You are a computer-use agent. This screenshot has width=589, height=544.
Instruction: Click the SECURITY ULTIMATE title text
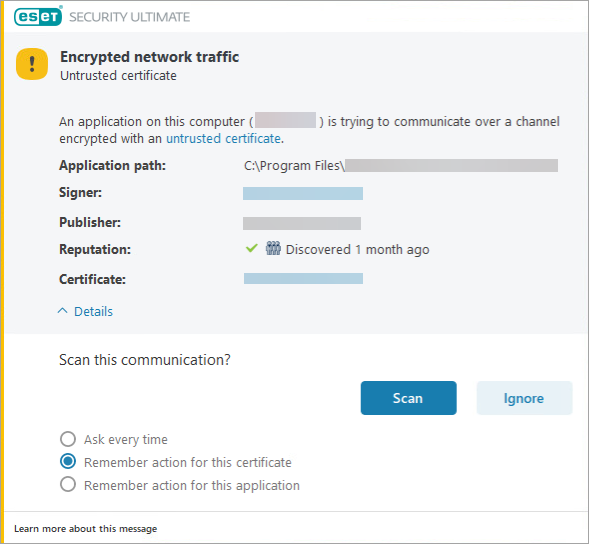pos(130,17)
